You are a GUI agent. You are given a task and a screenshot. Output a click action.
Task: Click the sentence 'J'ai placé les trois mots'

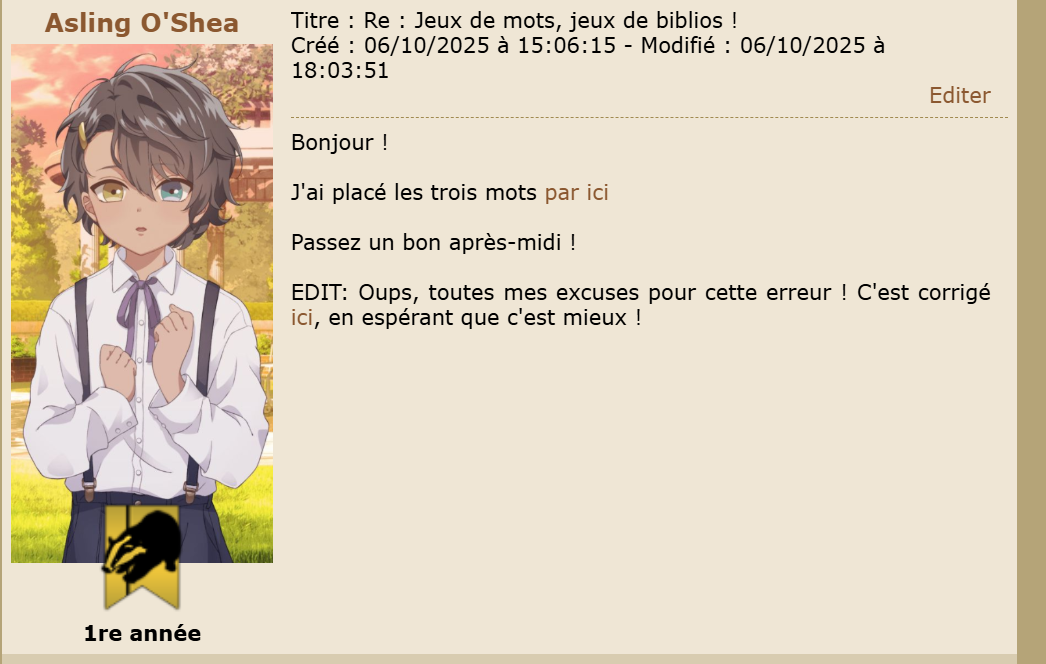point(414,192)
